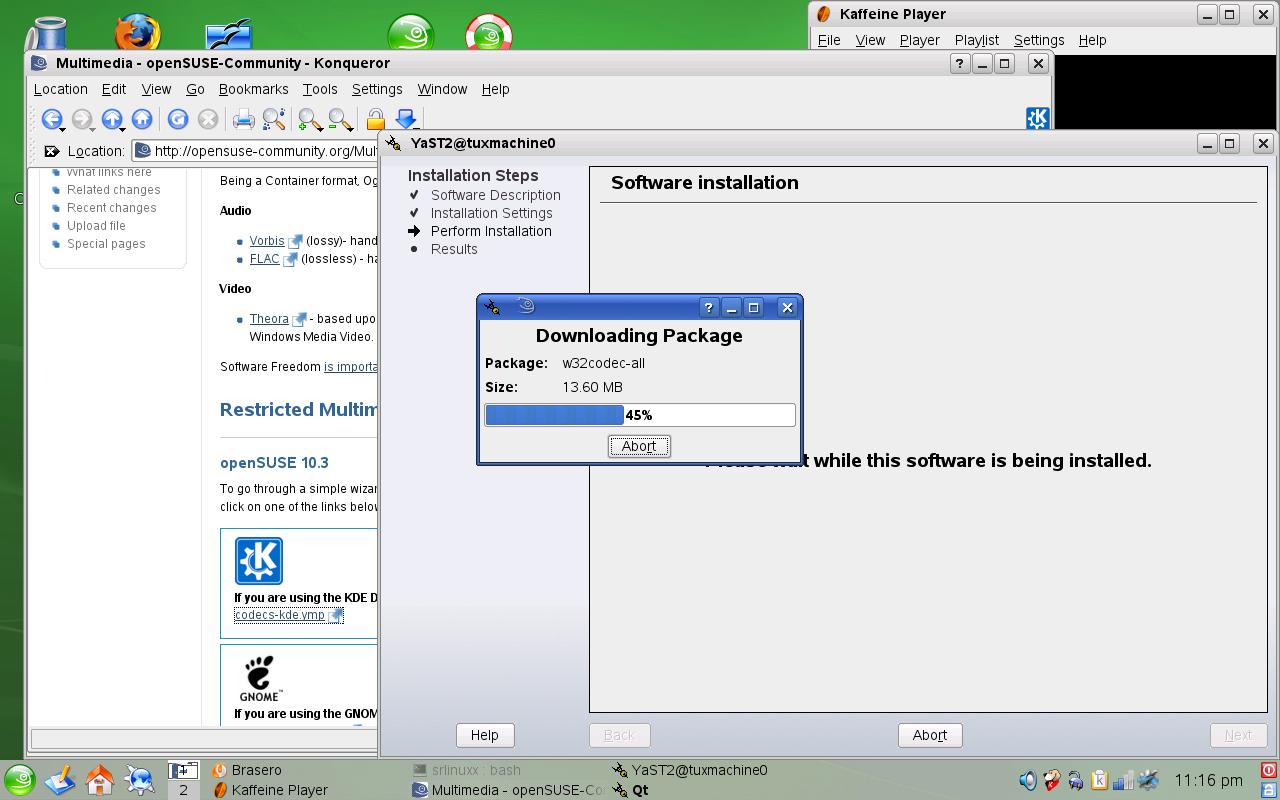Abort the w32codec-all package download
1280x800 pixels.
(639, 446)
